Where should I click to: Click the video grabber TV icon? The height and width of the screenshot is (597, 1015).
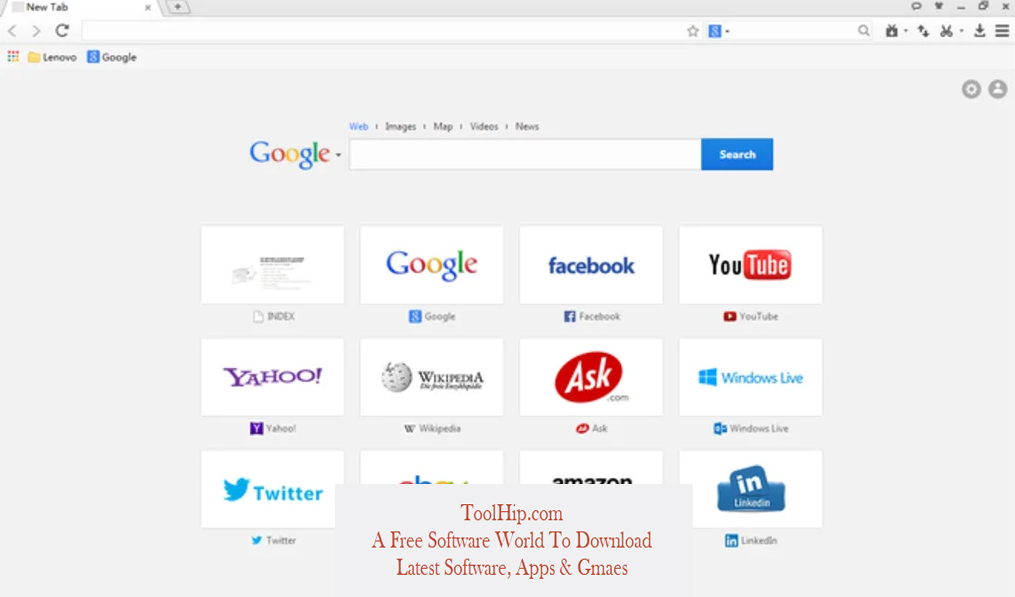[892, 30]
